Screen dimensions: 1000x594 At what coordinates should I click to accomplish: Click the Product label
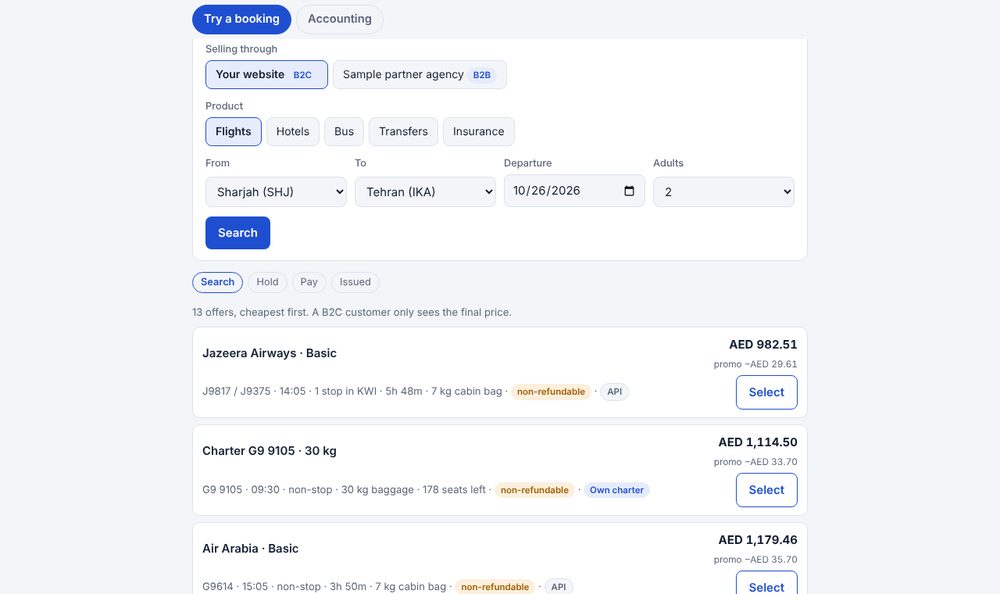click(224, 106)
